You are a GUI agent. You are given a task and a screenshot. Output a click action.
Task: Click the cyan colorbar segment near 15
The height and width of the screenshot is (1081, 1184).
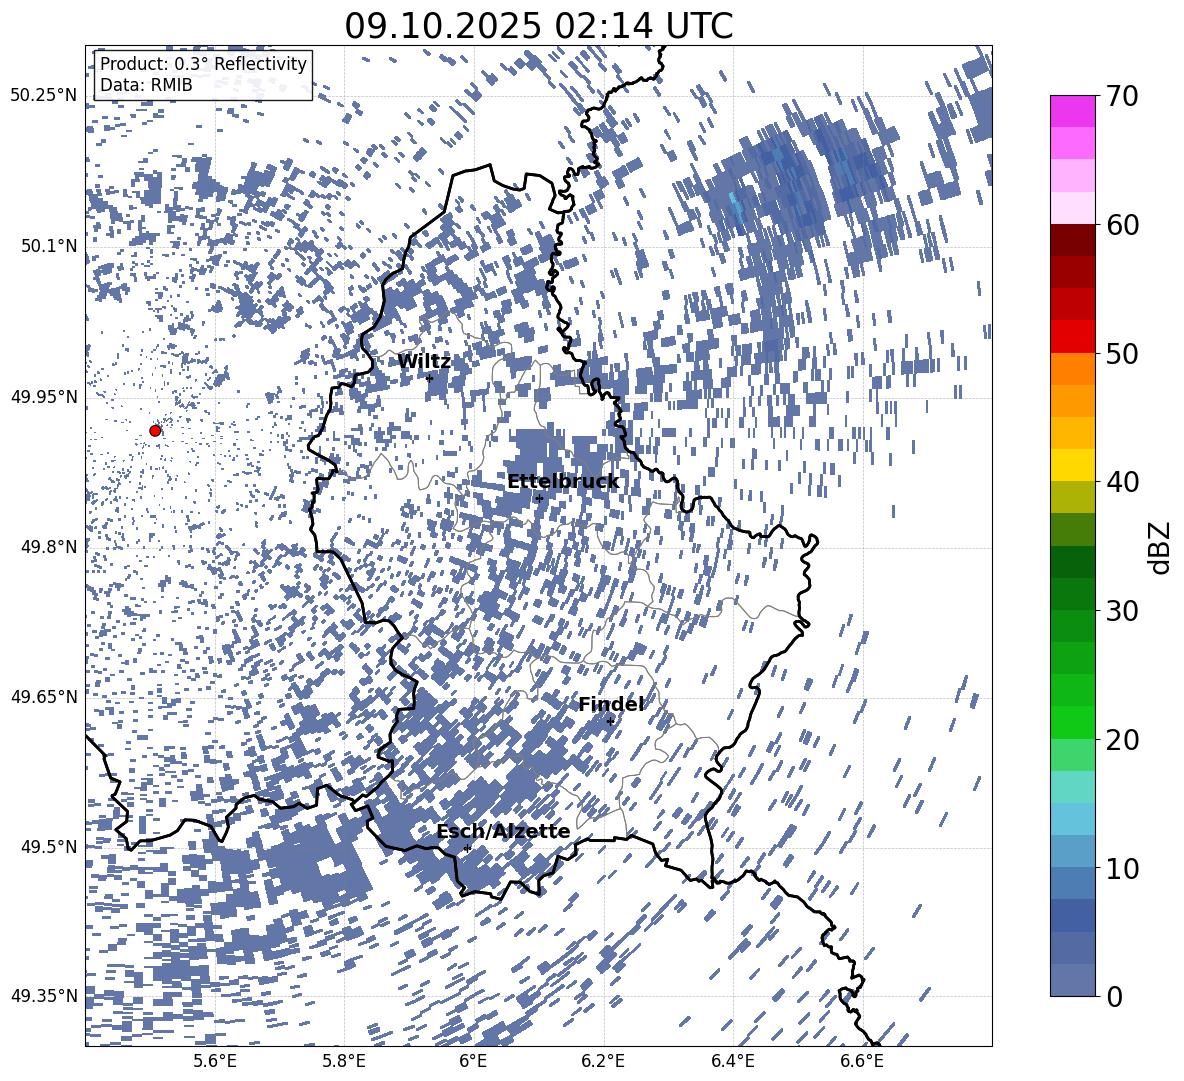click(1072, 787)
